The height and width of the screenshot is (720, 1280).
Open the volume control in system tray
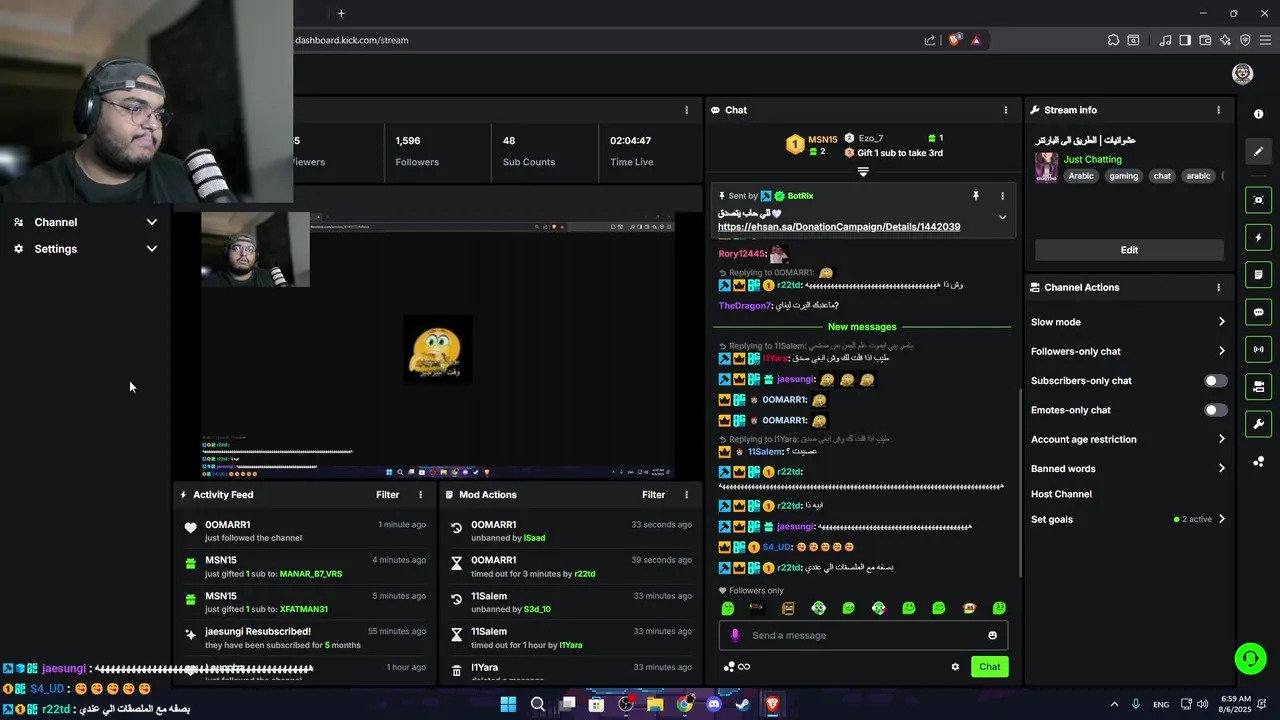[x=1202, y=704]
